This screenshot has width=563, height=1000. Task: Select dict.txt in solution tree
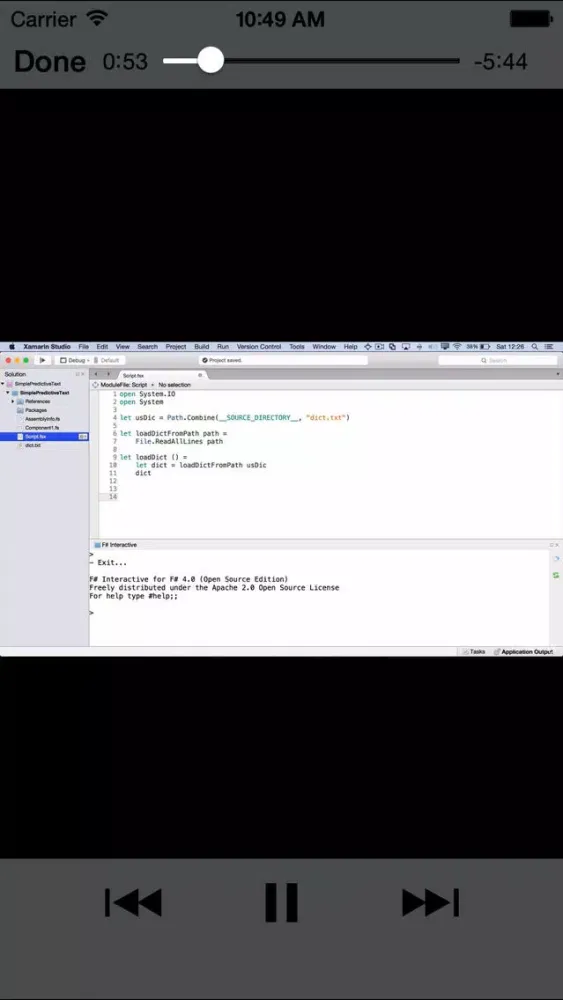[x=33, y=445]
